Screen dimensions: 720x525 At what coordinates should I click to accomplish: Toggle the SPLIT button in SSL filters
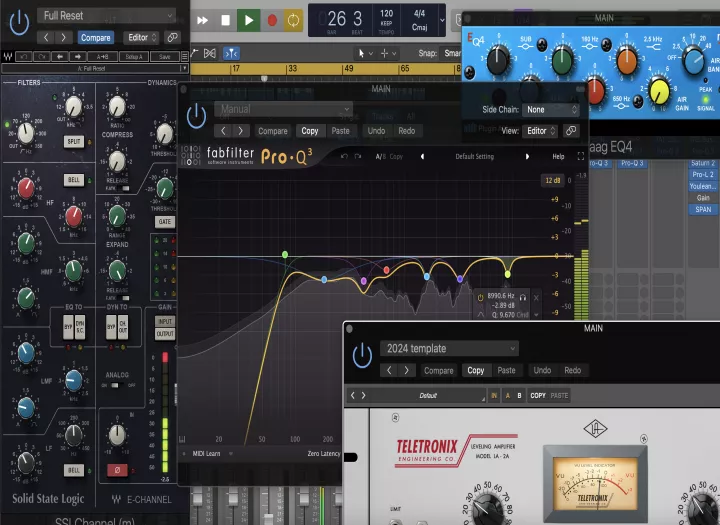click(74, 141)
